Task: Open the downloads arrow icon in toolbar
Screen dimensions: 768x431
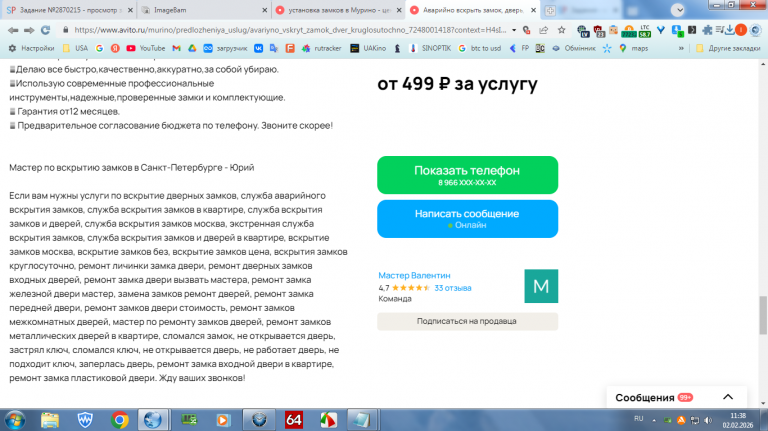Action: click(729, 30)
